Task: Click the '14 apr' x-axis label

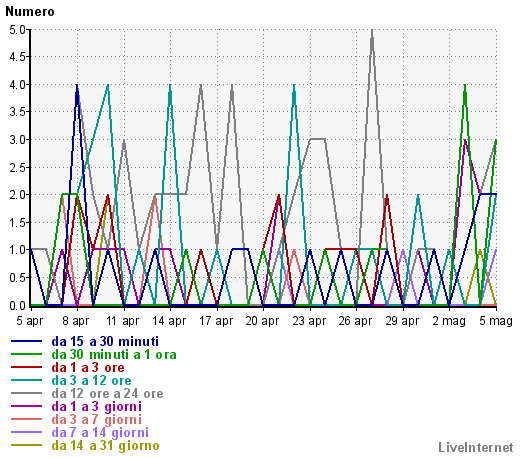Action: (169, 321)
